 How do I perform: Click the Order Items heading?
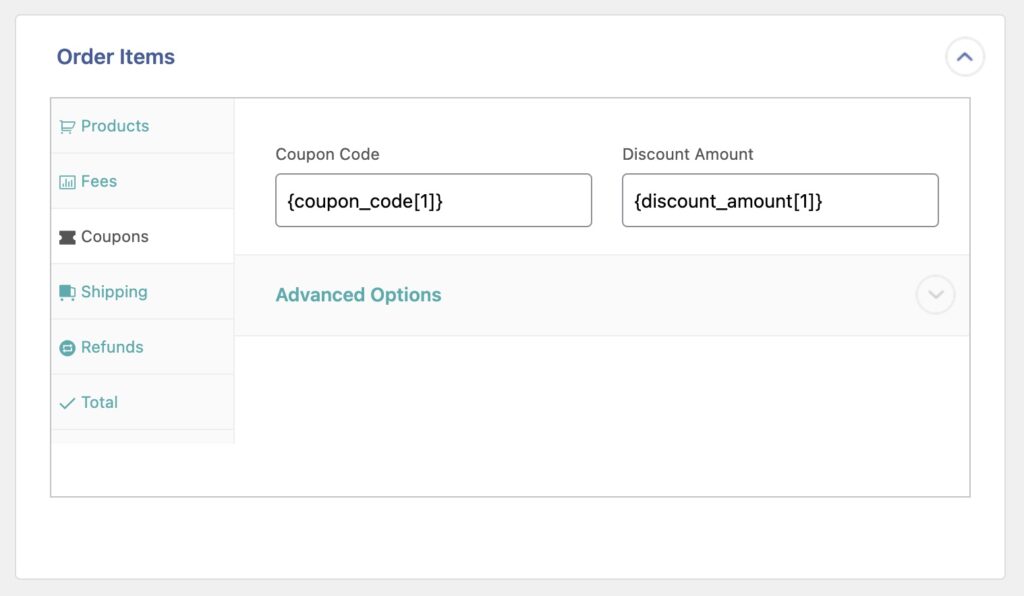[117, 57]
